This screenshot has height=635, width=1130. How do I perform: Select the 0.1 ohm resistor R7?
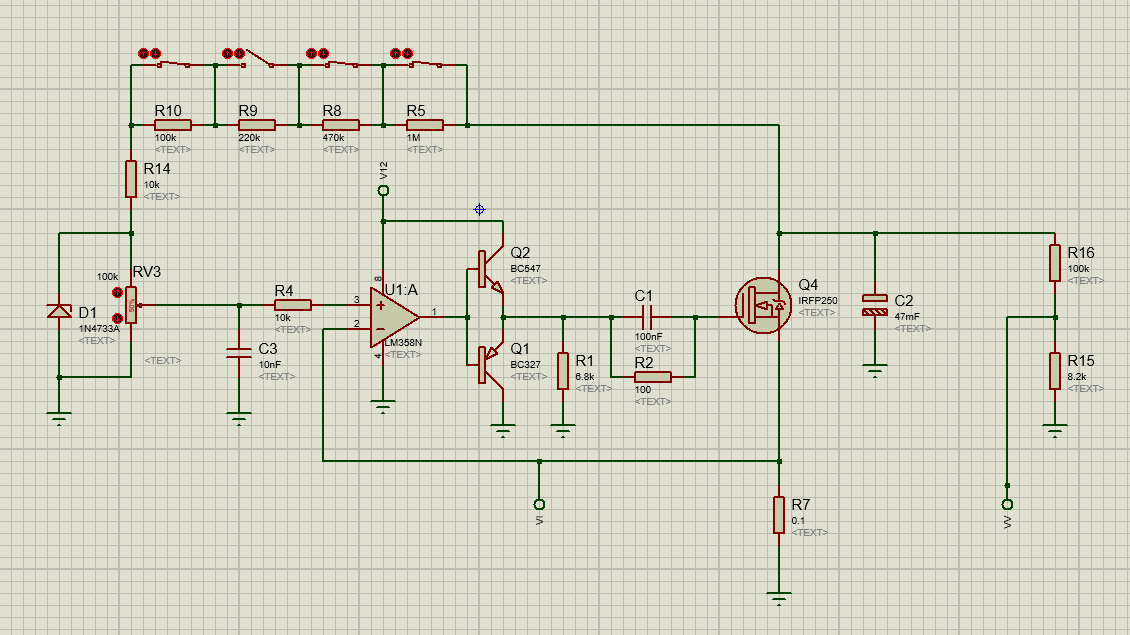pyautogui.click(x=778, y=514)
